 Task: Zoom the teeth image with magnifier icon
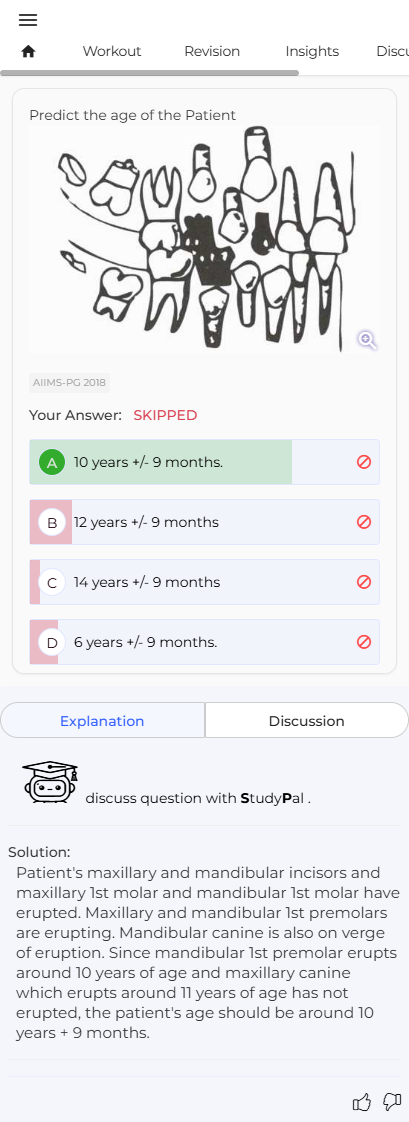click(x=367, y=340)
